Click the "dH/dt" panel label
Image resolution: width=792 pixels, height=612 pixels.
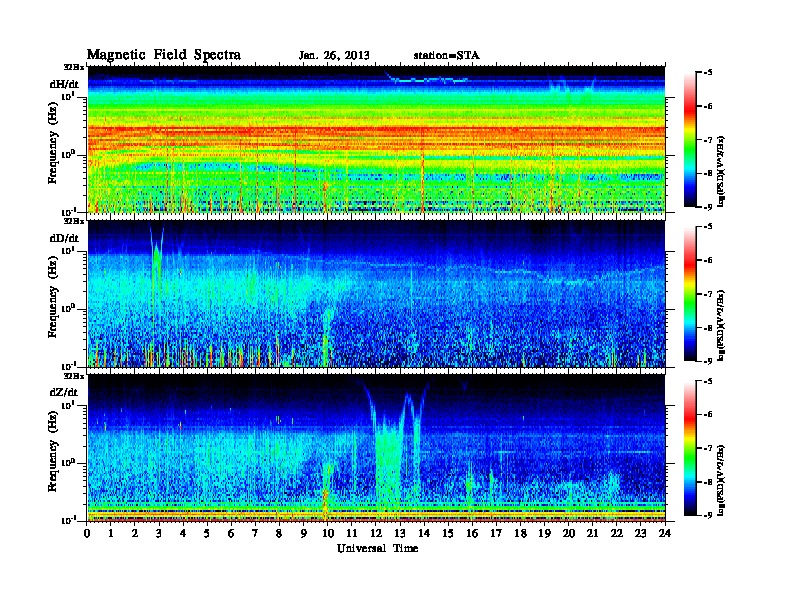[64, 84]
